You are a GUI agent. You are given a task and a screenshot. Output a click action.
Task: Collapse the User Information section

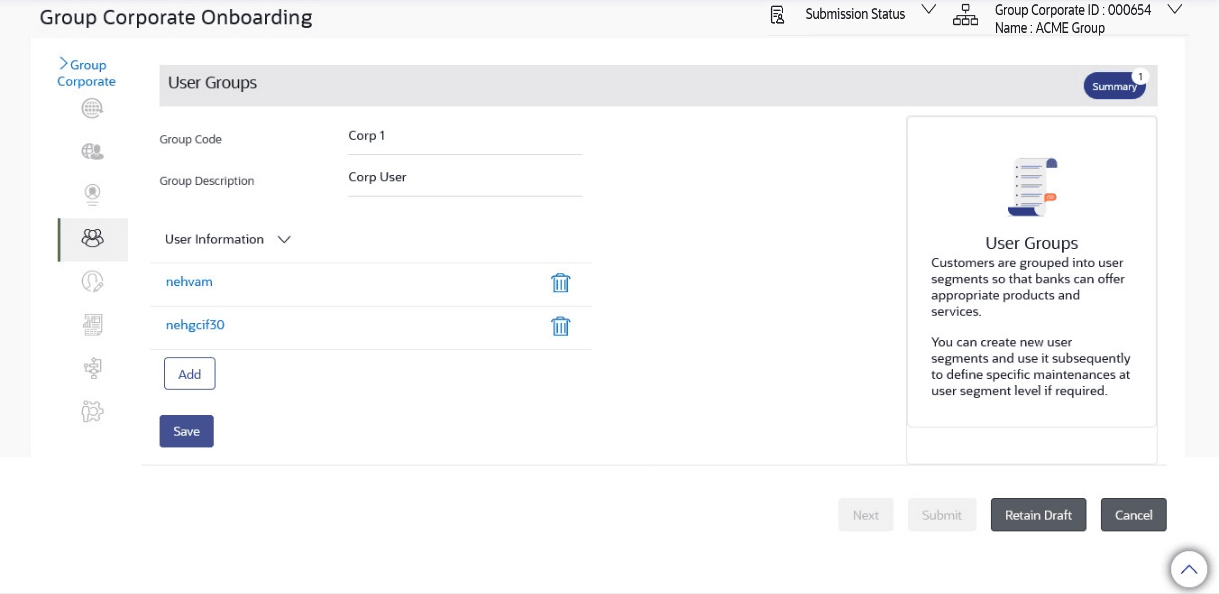(x=283, y=240)
